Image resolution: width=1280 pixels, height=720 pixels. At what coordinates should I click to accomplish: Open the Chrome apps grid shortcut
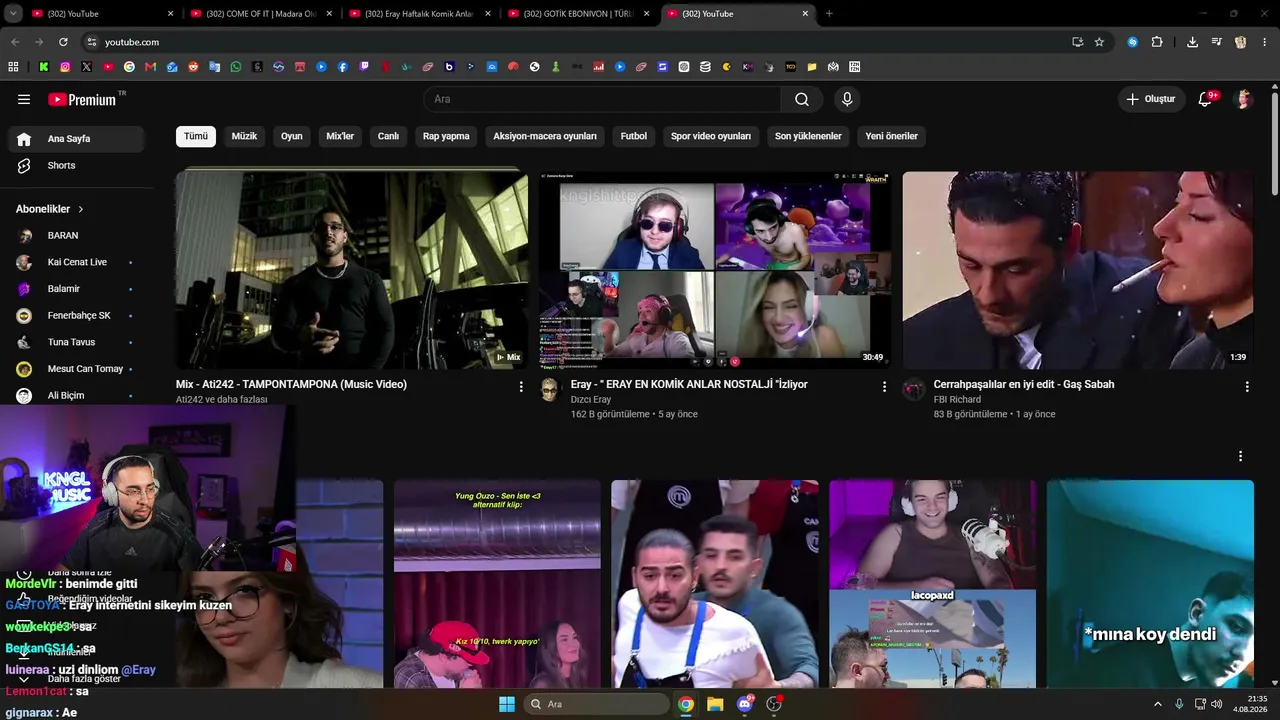(13, 67)
